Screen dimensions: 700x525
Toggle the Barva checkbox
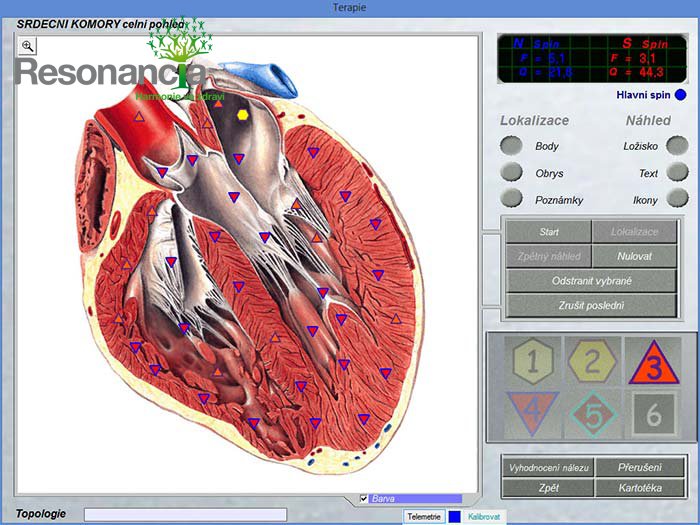[363, 498]
